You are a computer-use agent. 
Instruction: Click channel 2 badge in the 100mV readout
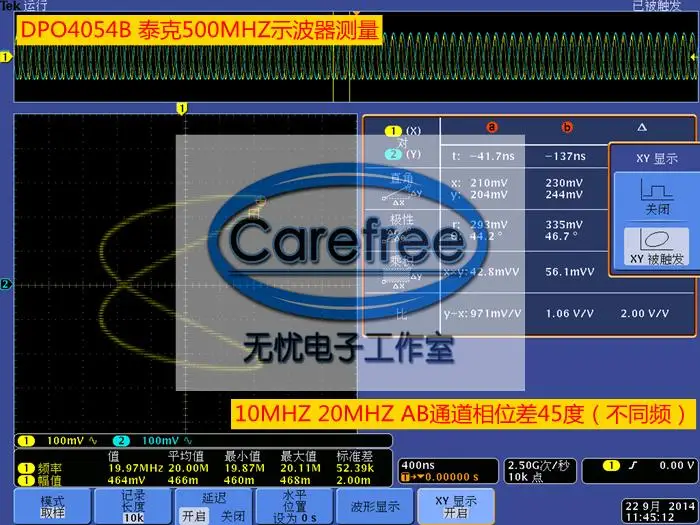(x=121, y=441)
